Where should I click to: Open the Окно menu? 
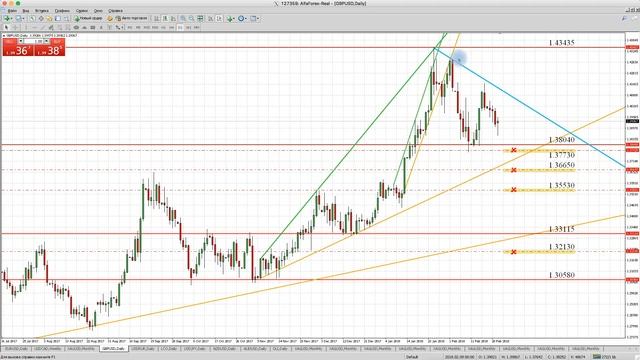coord(98,11)
